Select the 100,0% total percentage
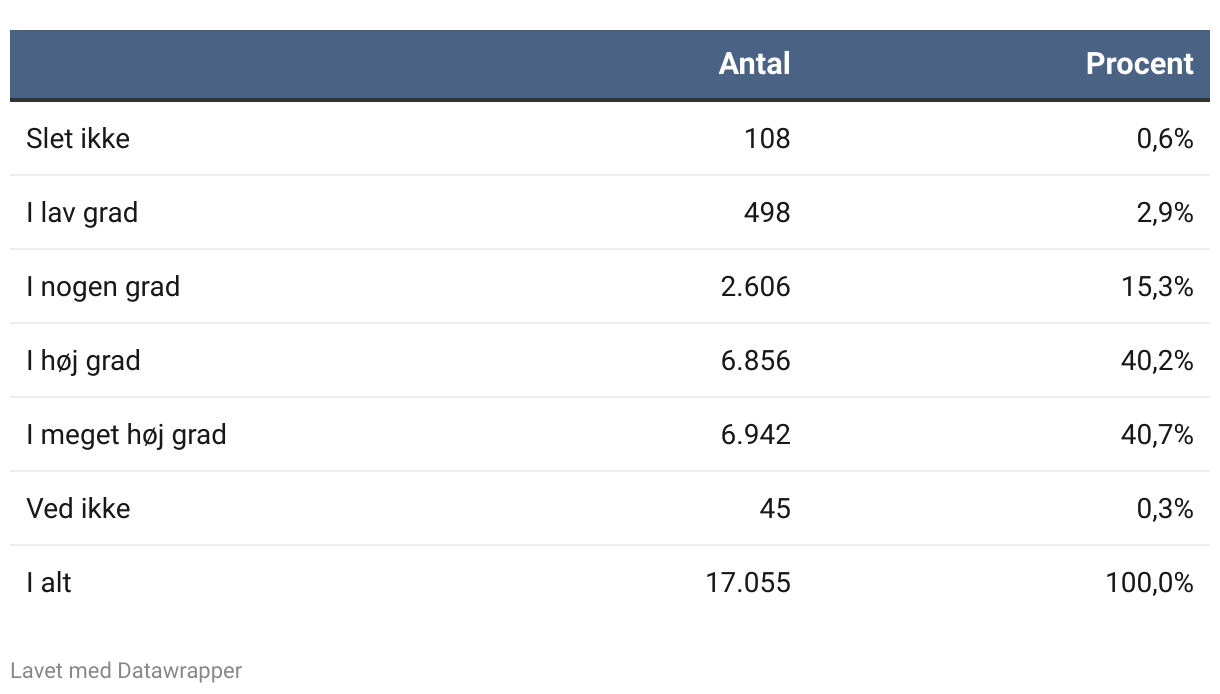Viewport: 1220px width, 694px height. coord(1149,582)
